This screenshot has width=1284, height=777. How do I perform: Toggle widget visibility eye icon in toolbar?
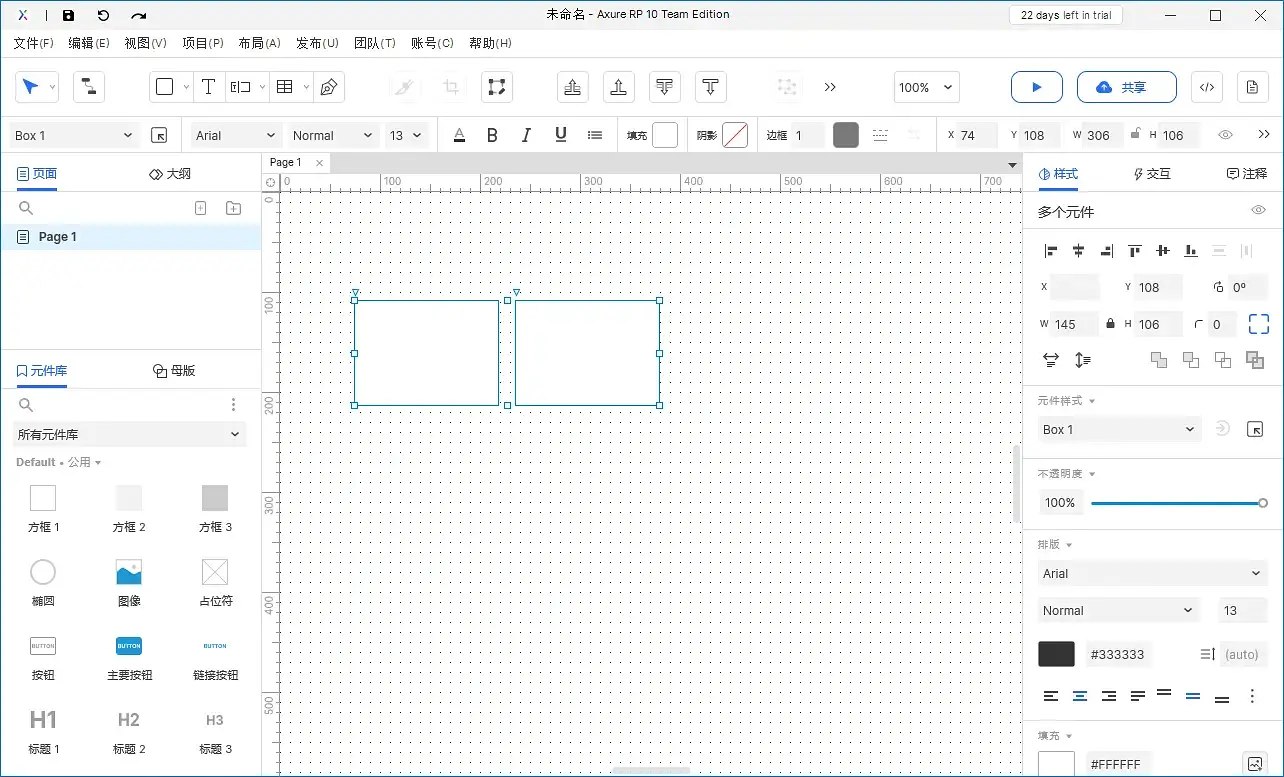coord(1225,135)
